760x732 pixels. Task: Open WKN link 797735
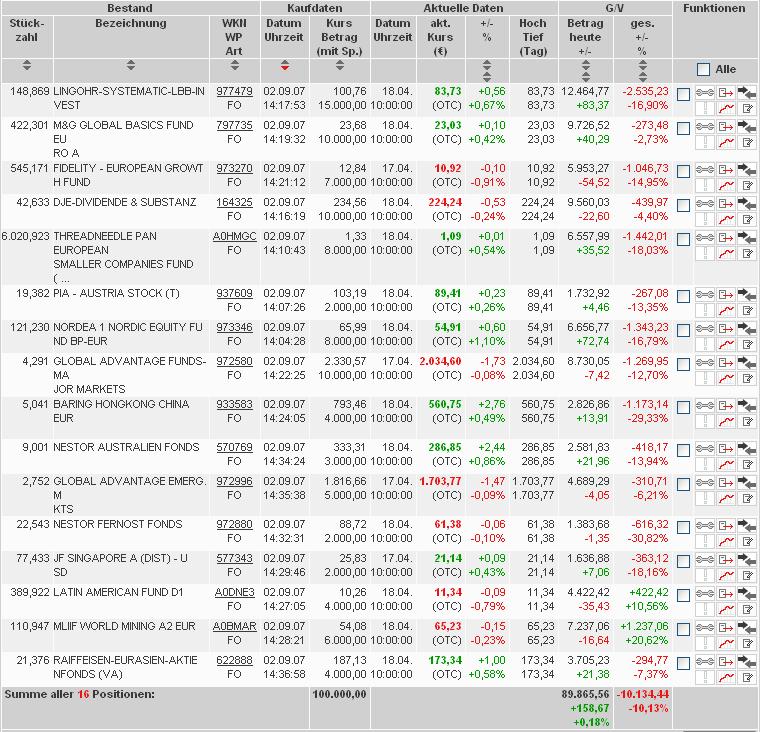point(234,125)
